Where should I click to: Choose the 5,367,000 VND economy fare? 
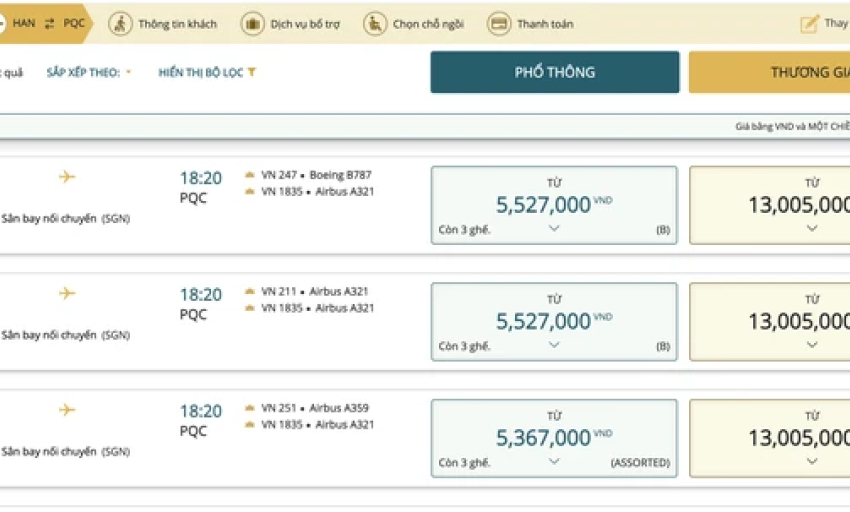(554, 438)
